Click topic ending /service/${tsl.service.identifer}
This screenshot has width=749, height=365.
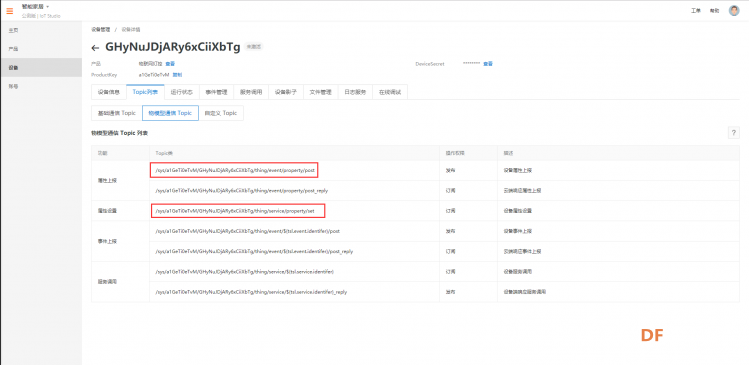(244, 272)
